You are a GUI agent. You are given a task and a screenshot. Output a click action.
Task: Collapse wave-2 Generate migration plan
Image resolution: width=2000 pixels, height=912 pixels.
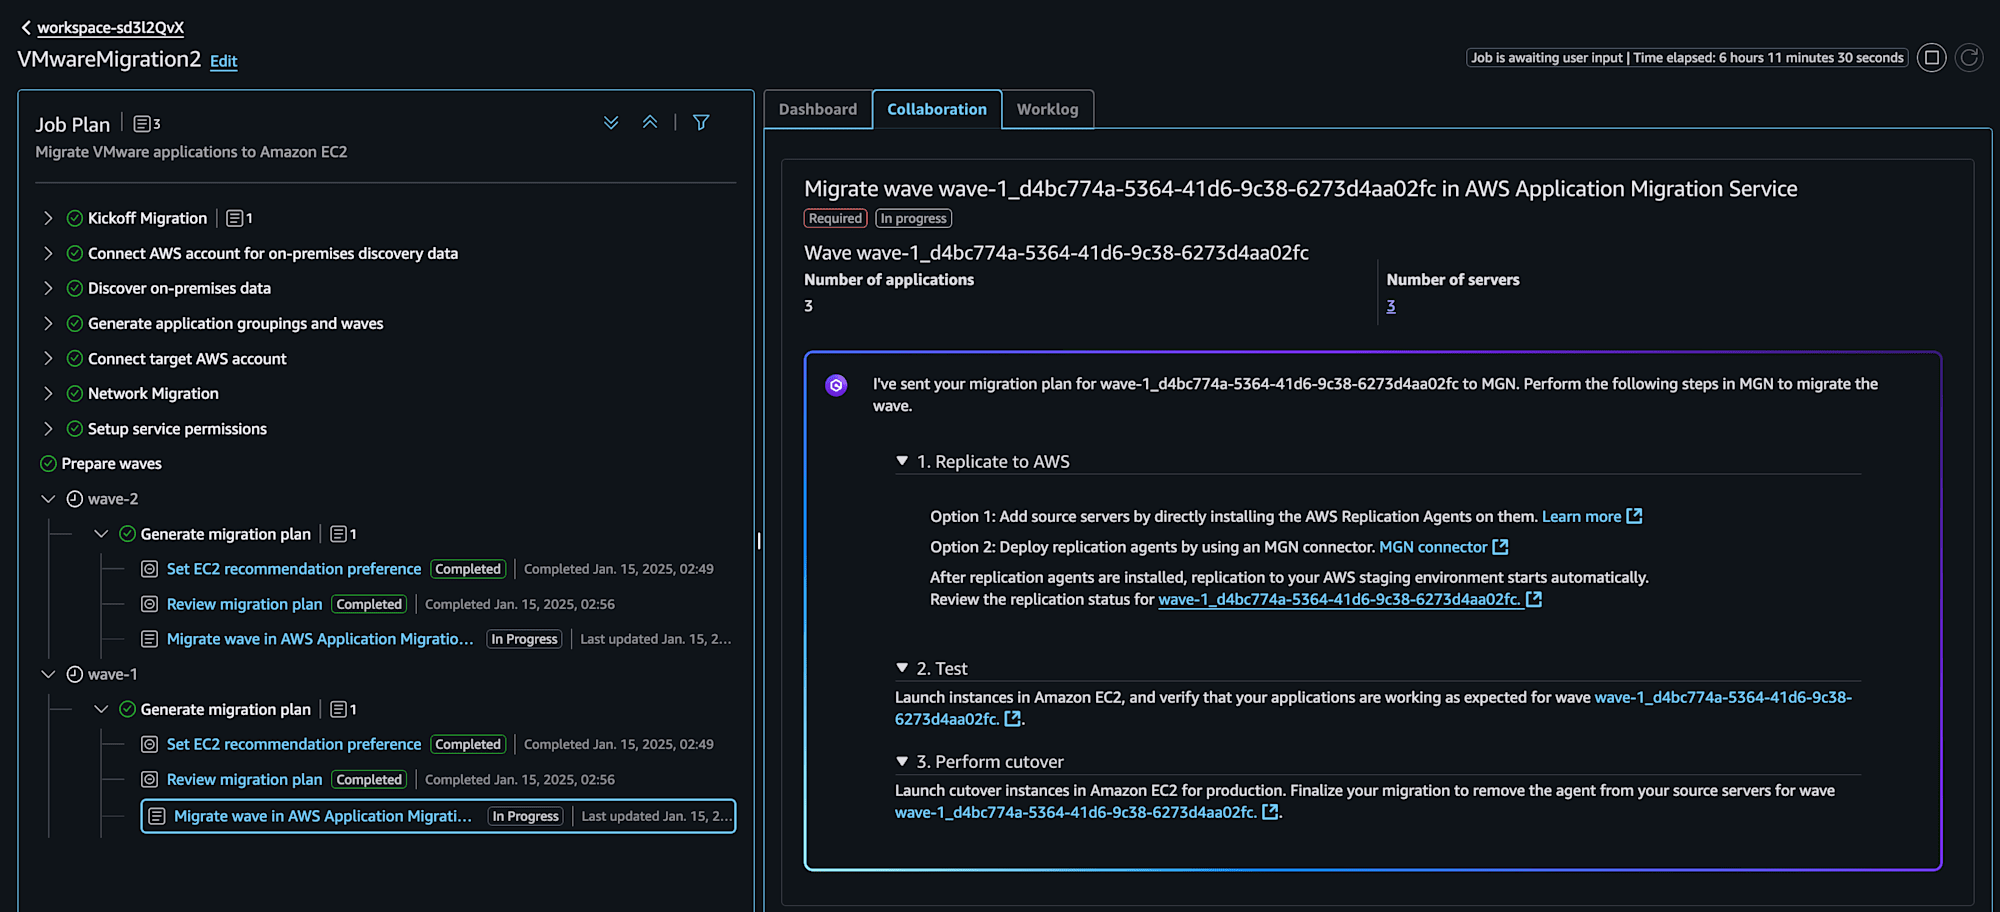coord(101,534)
